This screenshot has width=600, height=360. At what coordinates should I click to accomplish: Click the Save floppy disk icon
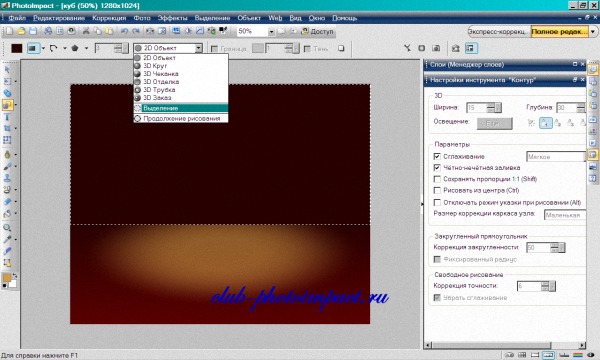(33, 31)
